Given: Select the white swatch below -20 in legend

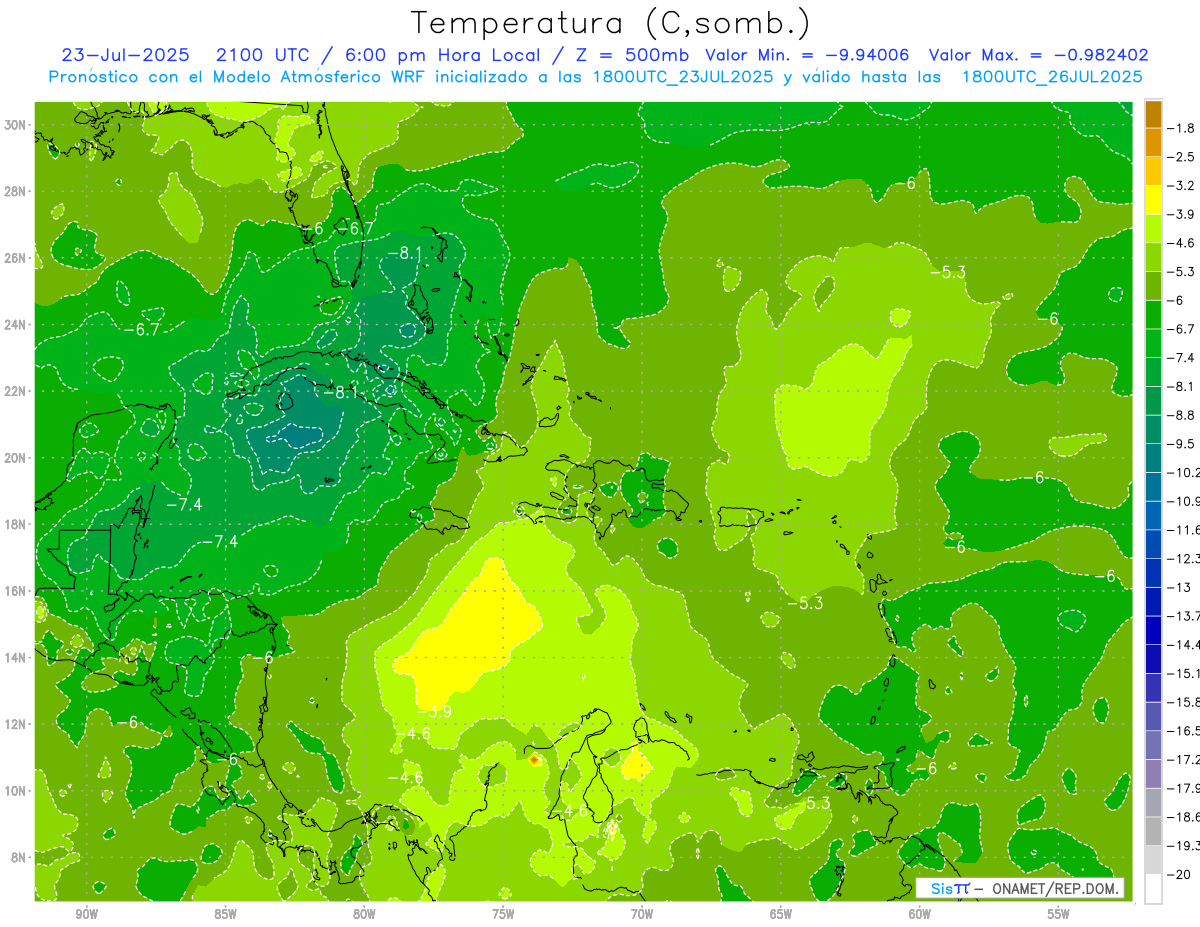Looking at the screenshot, I should pyautogui.click(x=1153, y=889).
